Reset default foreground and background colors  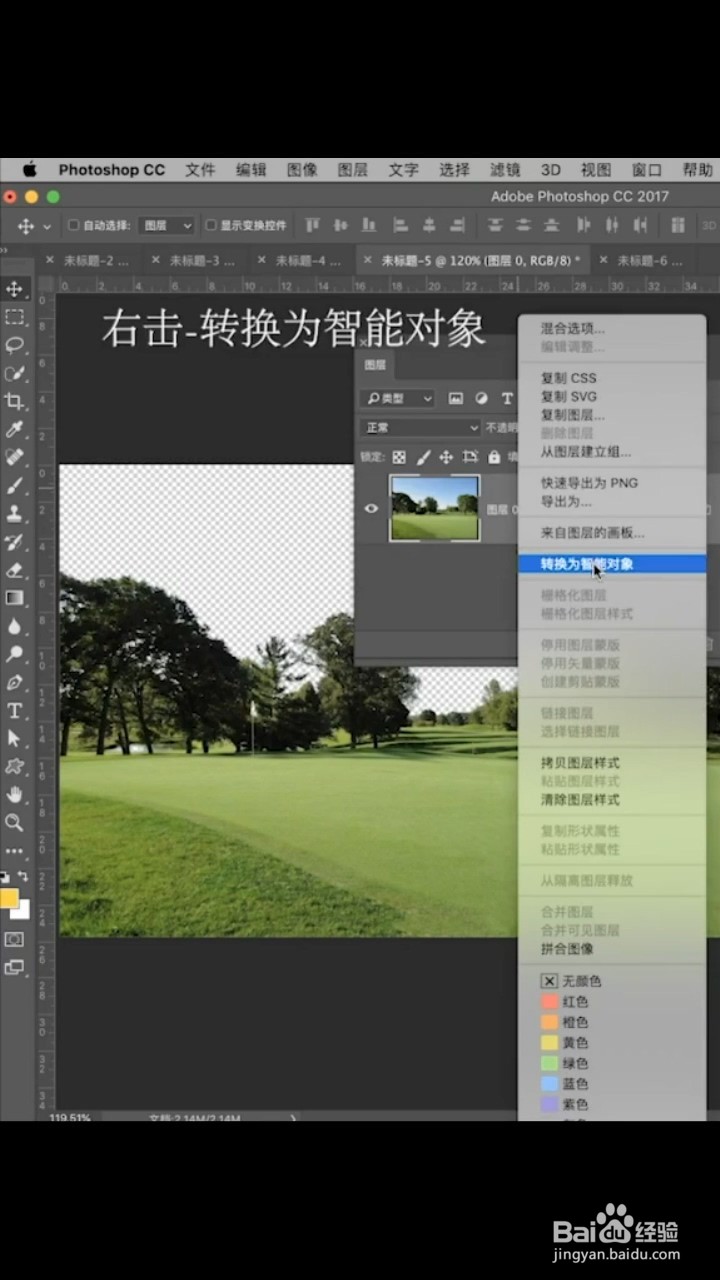[x=4, y=876]
